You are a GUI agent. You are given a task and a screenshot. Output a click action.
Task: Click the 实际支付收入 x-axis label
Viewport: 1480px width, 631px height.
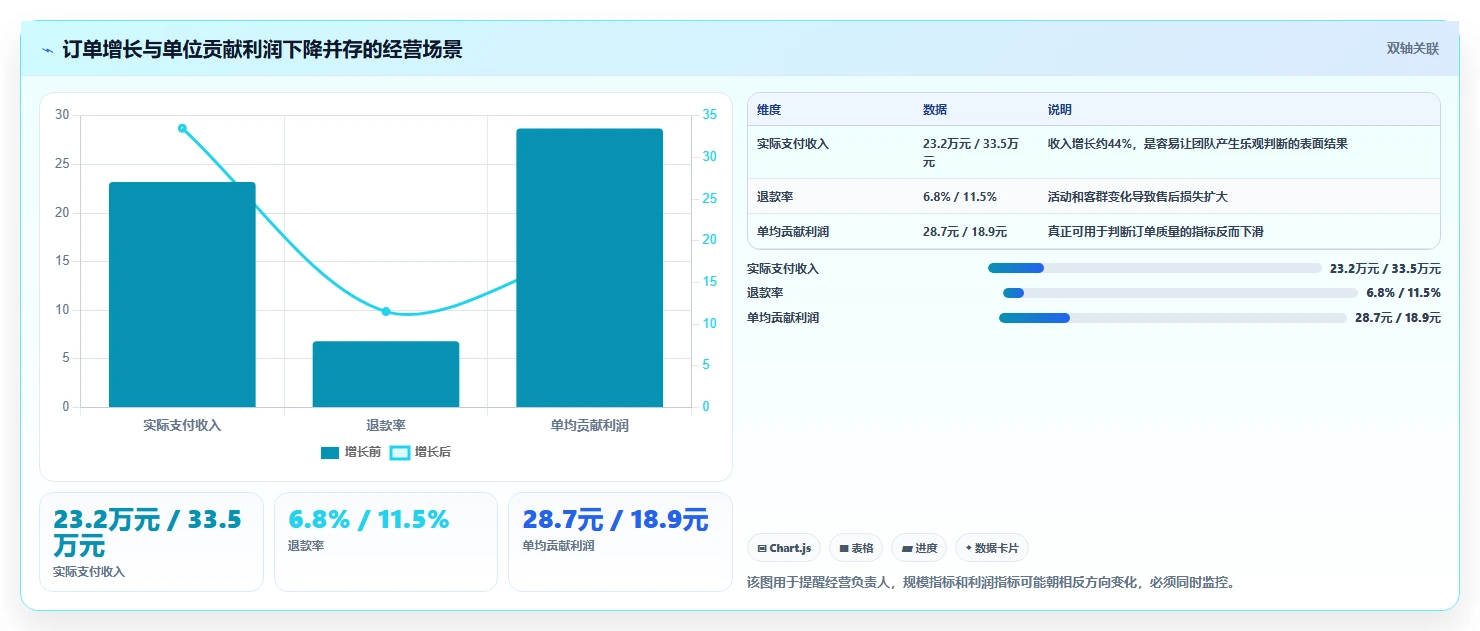coord(182,425)
